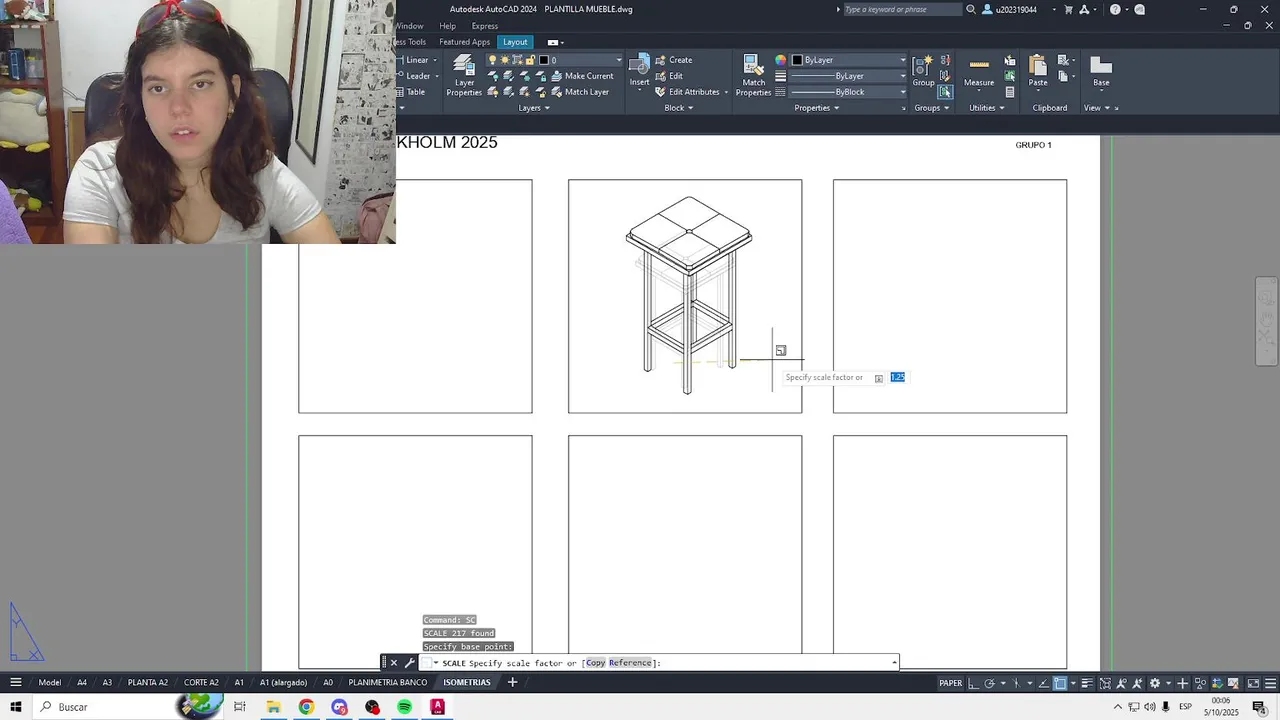Toggle PAPER/MODEL space button
Image resolution: width=1280 pixels, height=720 pixels.
pyautogui.click(x=950, y=683)
